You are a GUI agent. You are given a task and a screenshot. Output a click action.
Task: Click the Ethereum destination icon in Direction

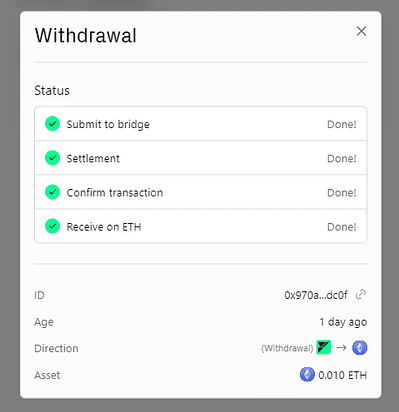point(360,348)
